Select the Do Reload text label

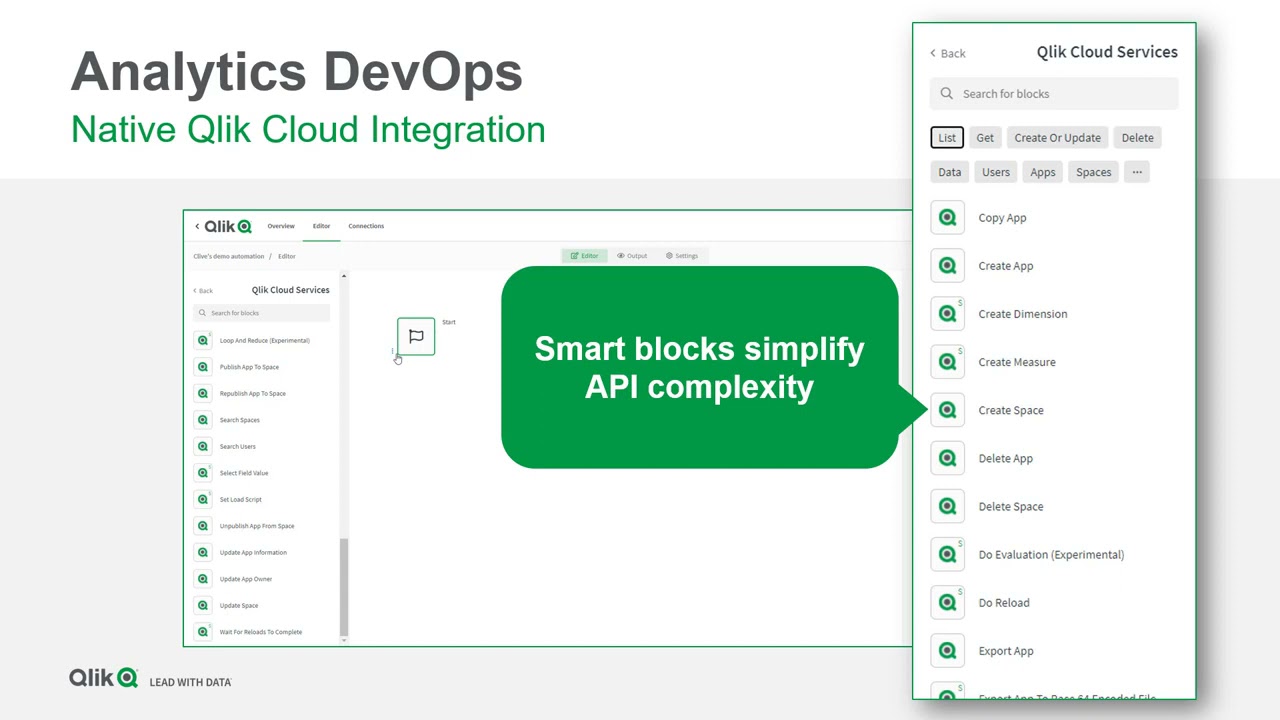click(1004, 602)
